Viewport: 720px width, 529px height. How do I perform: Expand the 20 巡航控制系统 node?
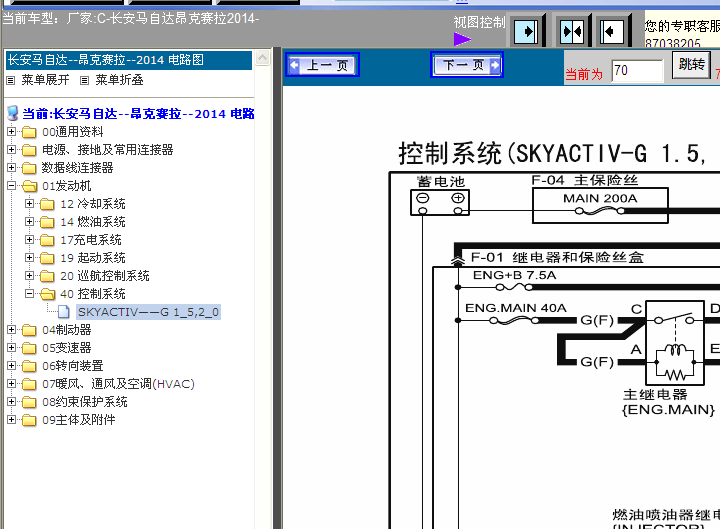[29, 276]
